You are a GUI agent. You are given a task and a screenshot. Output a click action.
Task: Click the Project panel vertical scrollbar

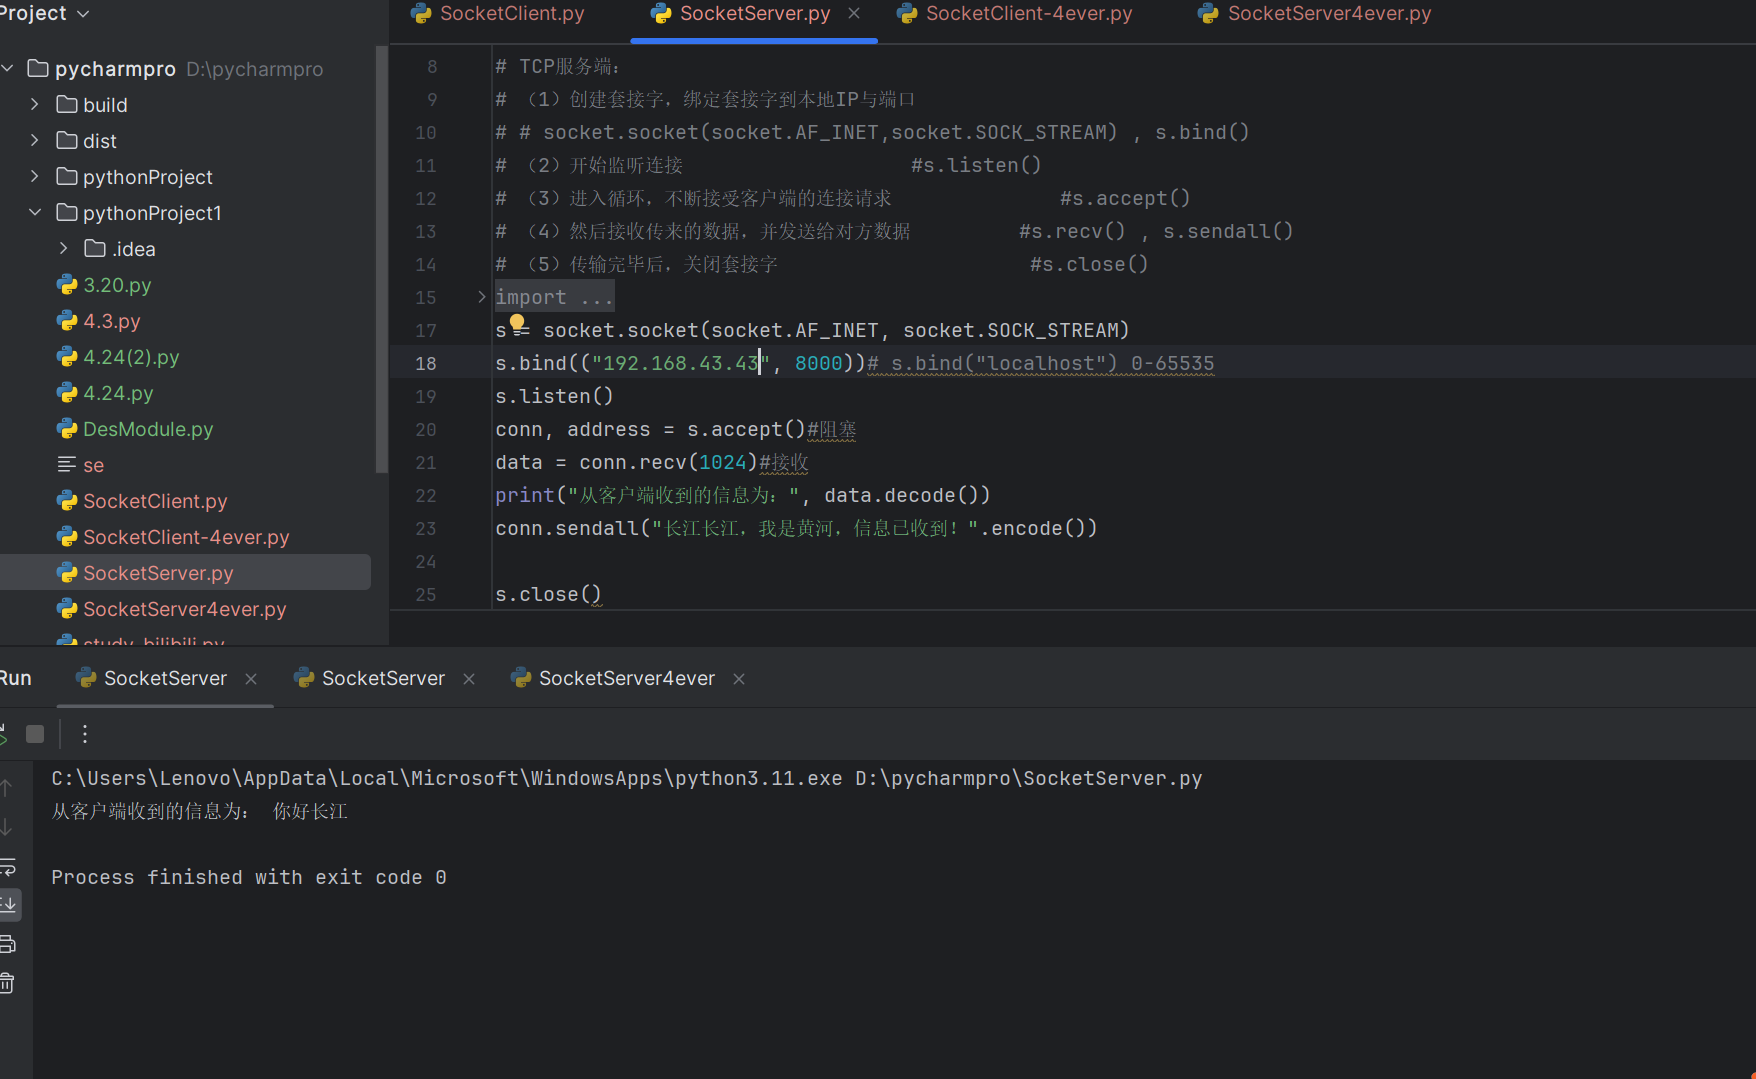coord(380,260)
